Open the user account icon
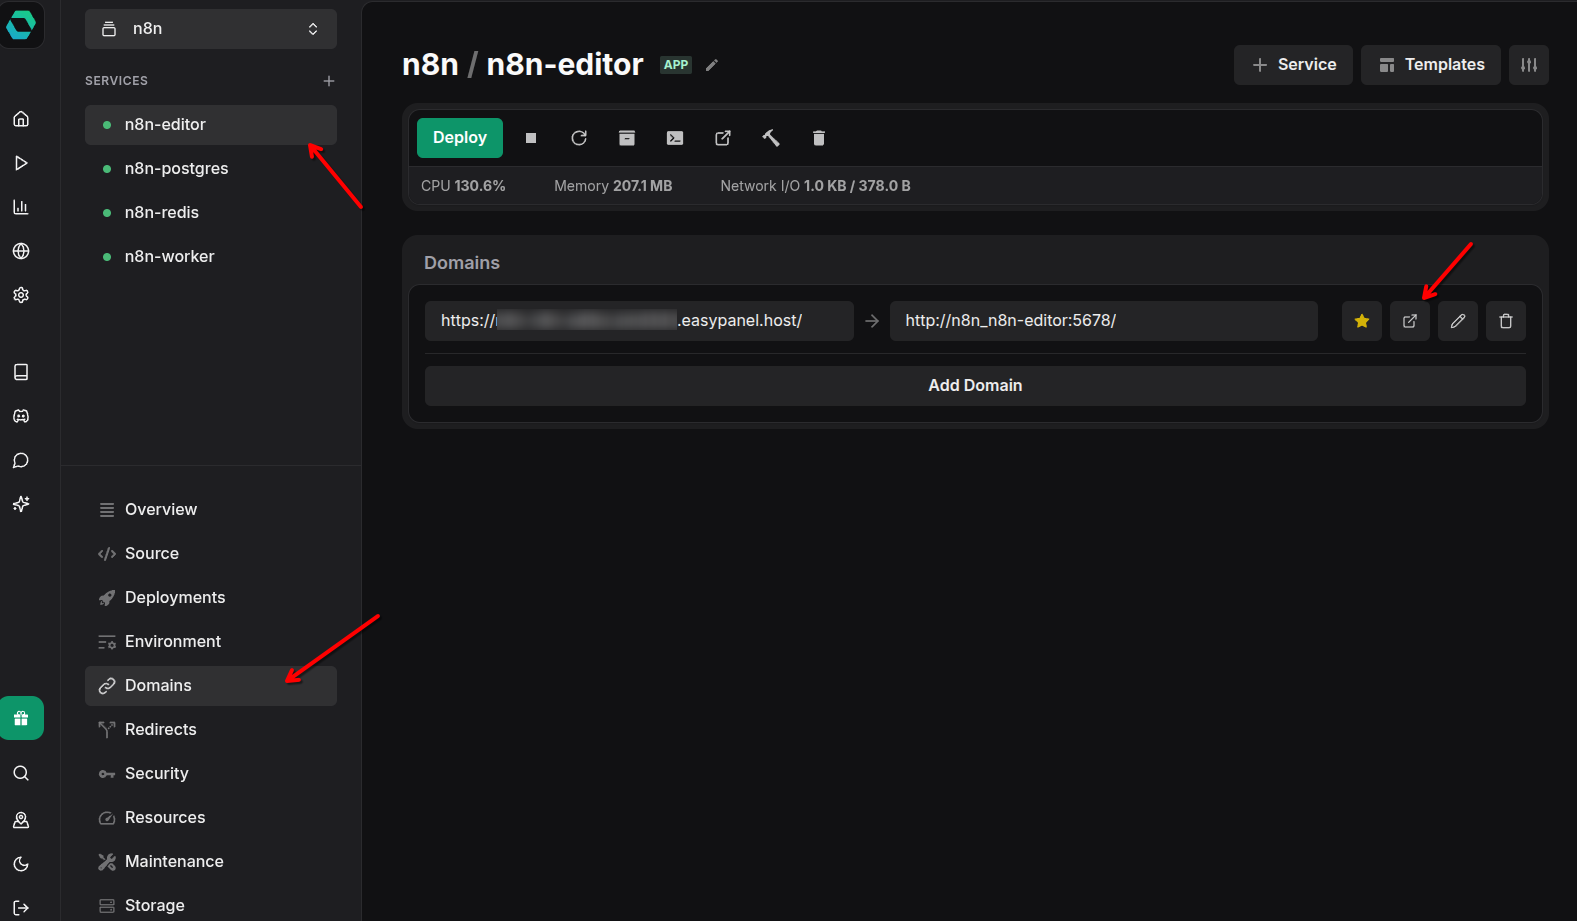The width and height of the screenshot is (1577, 921). tap(21, 820)
